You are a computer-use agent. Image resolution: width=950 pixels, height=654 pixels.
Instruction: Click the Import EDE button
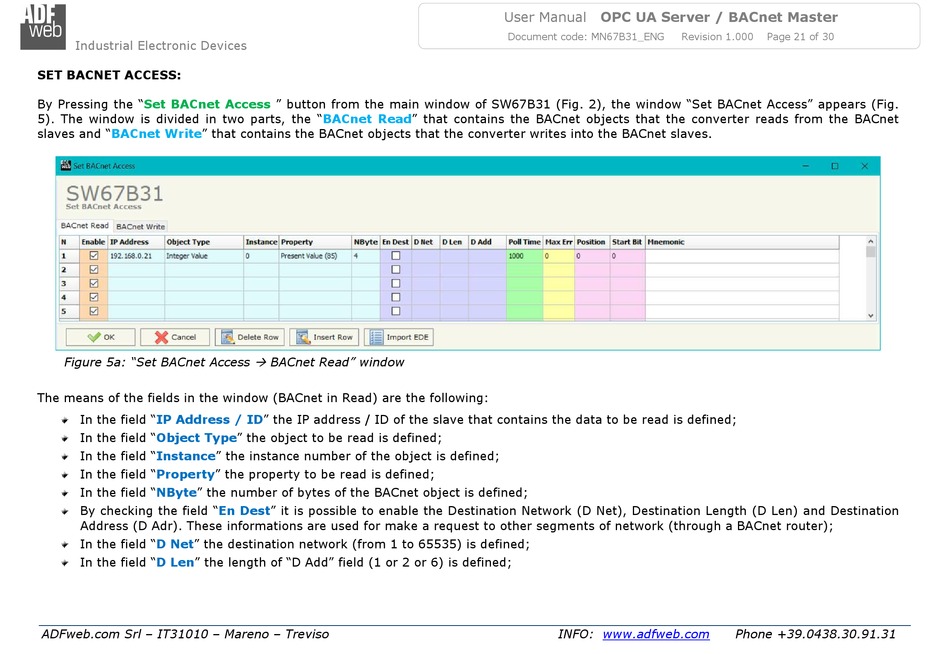tap(399, 337)
